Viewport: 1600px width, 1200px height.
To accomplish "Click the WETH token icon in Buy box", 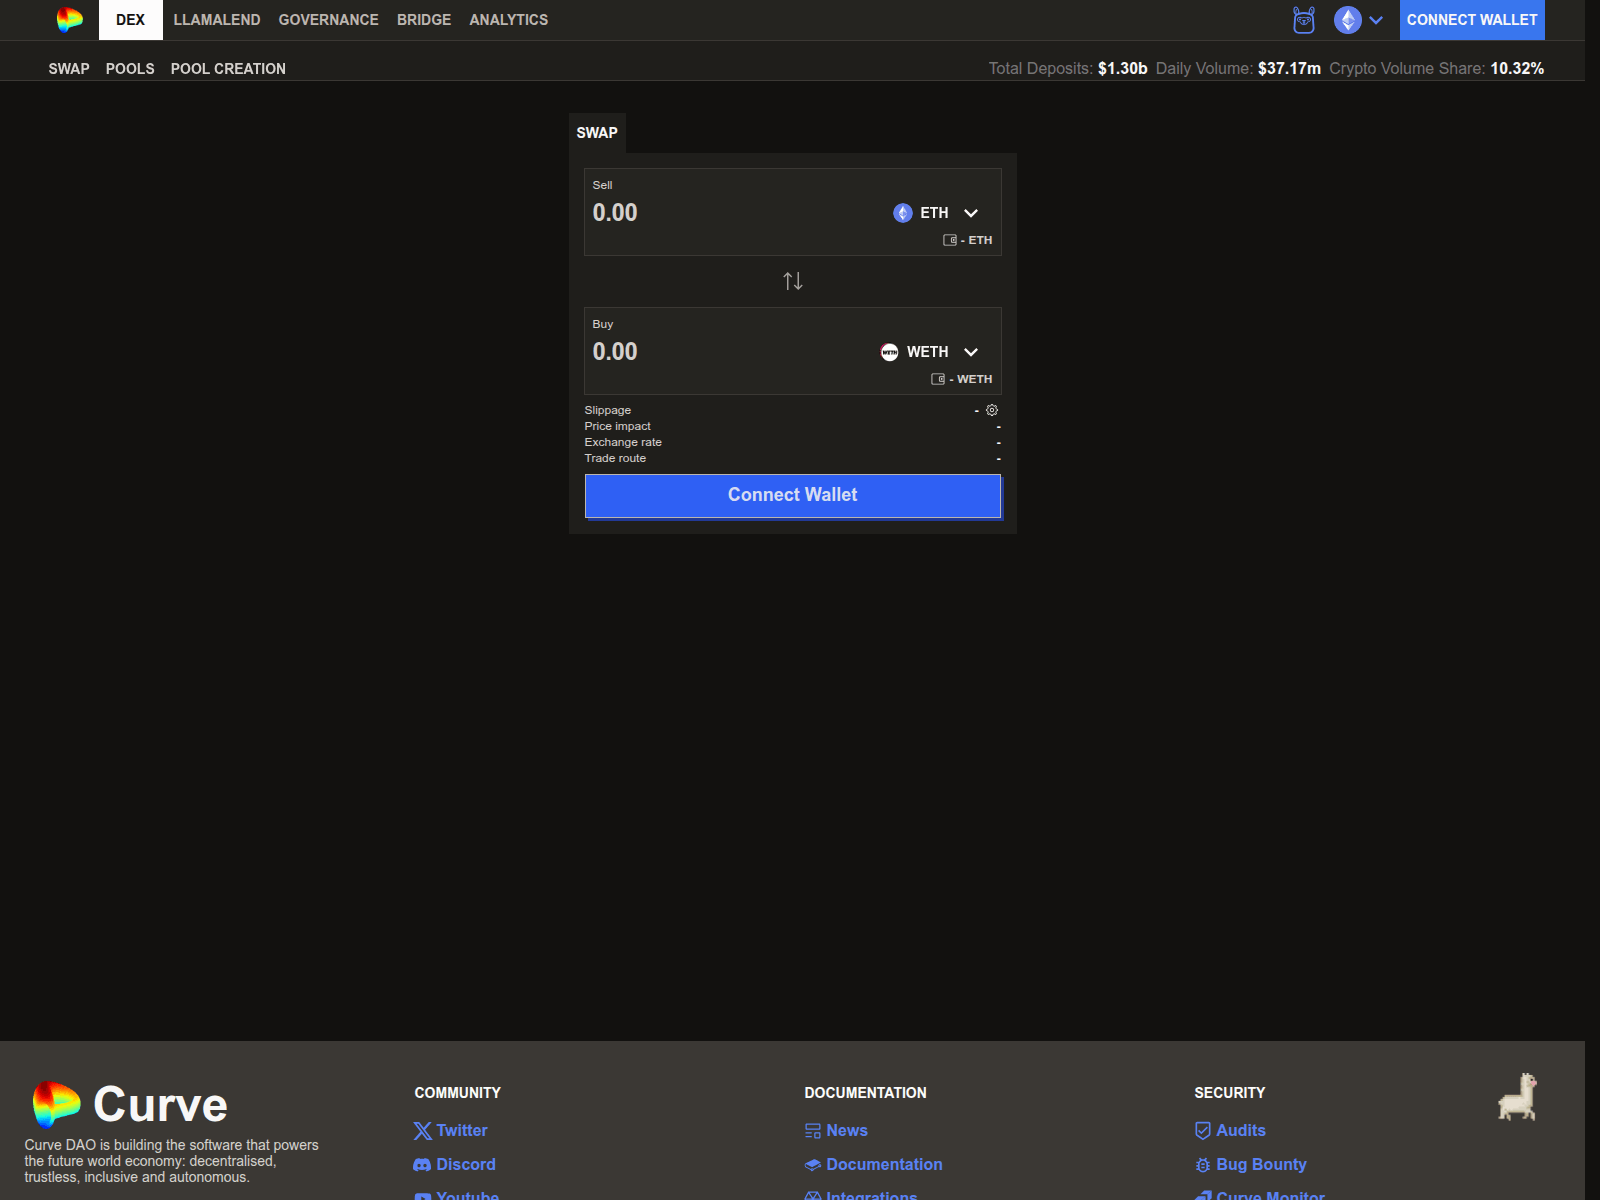I will click(890, 352).
